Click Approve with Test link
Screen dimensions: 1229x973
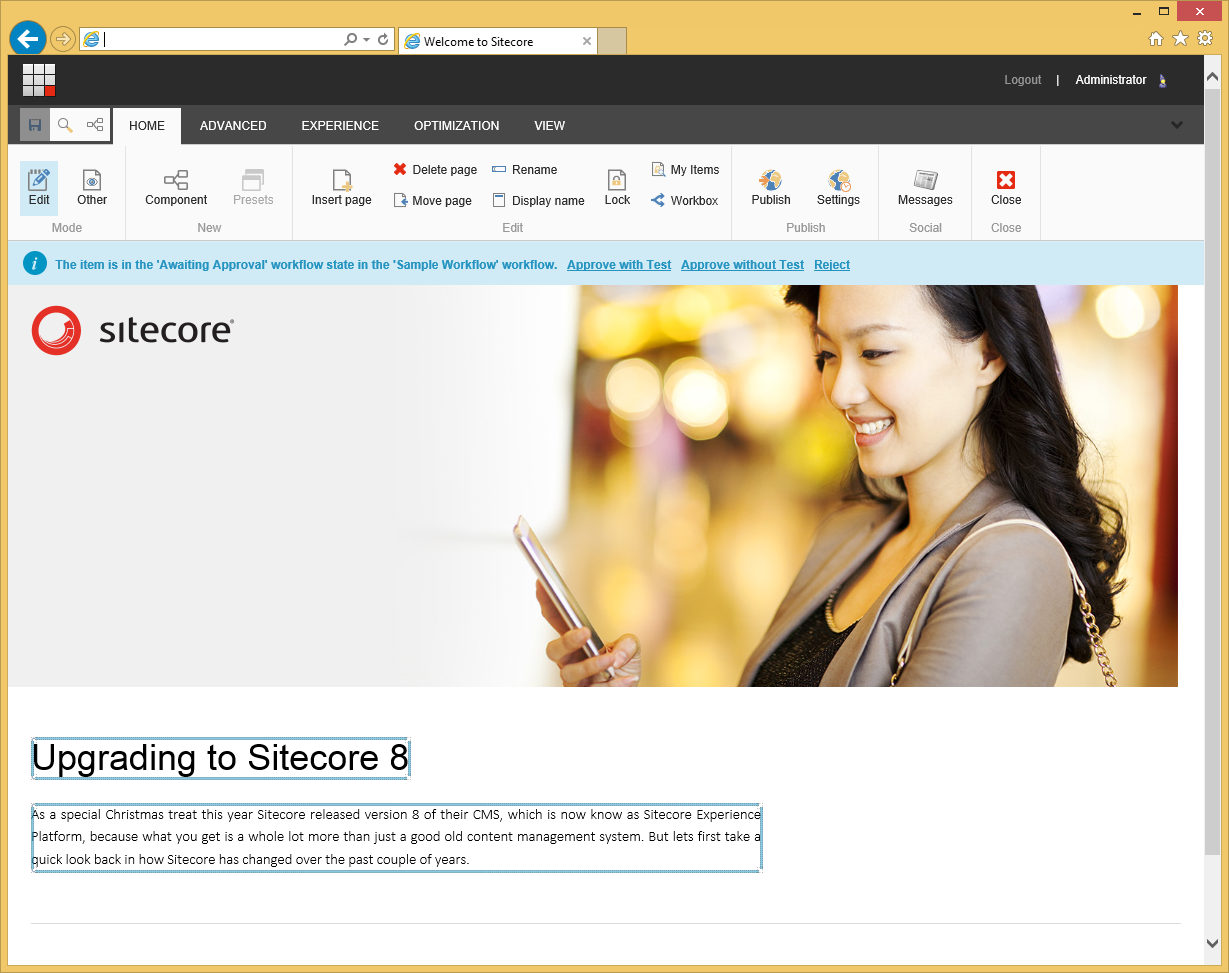[x=619, y=265]
